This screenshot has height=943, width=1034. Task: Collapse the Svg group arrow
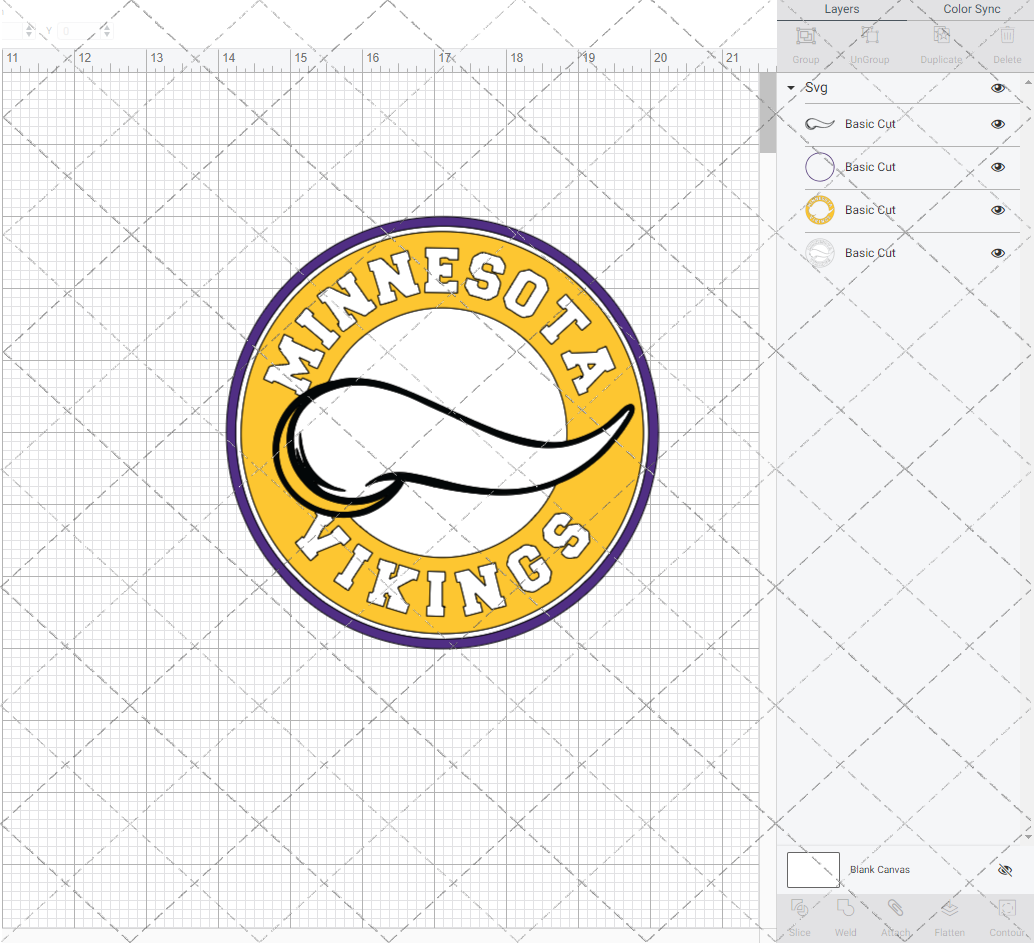point(791,88)
